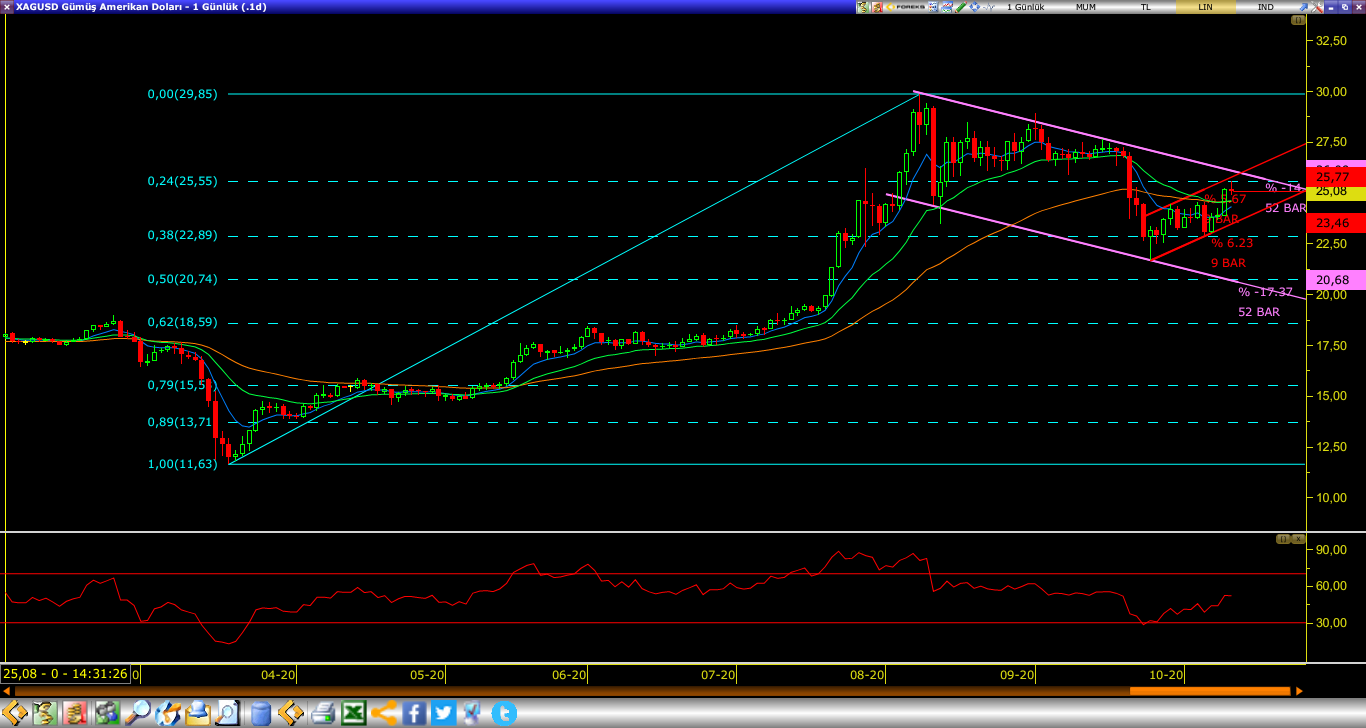This screenshot has width=1366, height=728.
Task: Toggle the IND indicator mode
Action: [x=1265, y=7]
